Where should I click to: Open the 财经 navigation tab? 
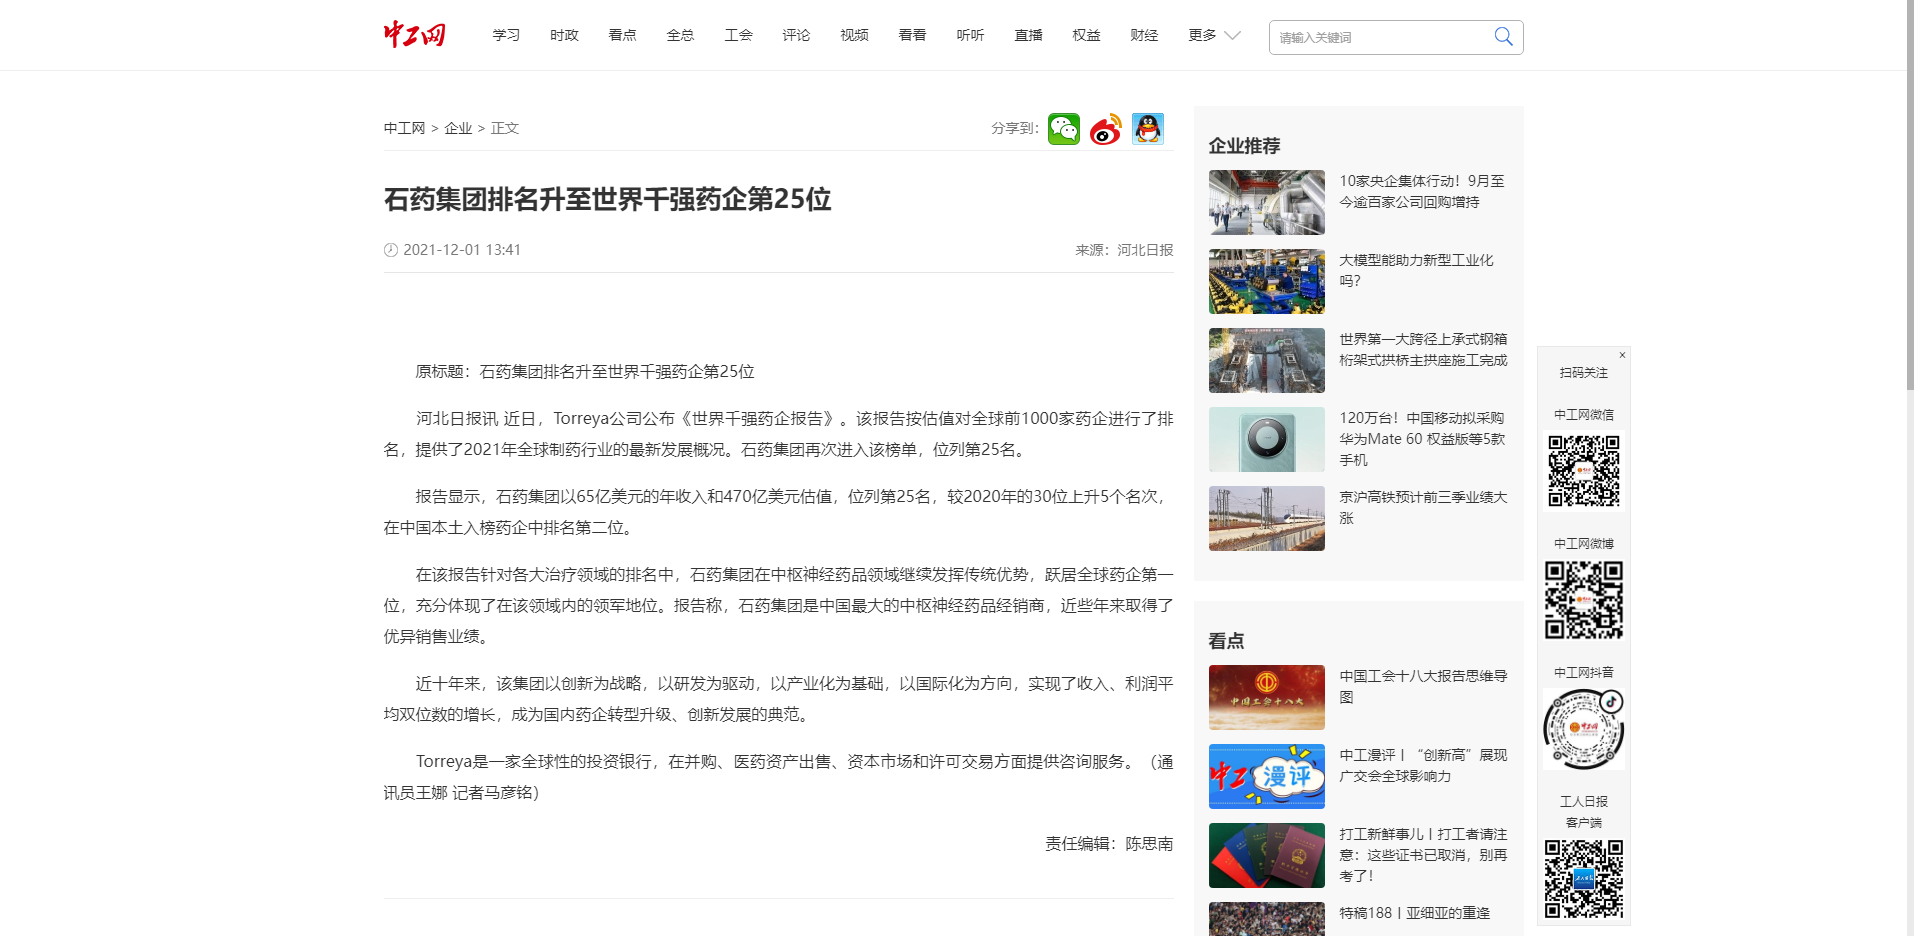(1144, 35)
